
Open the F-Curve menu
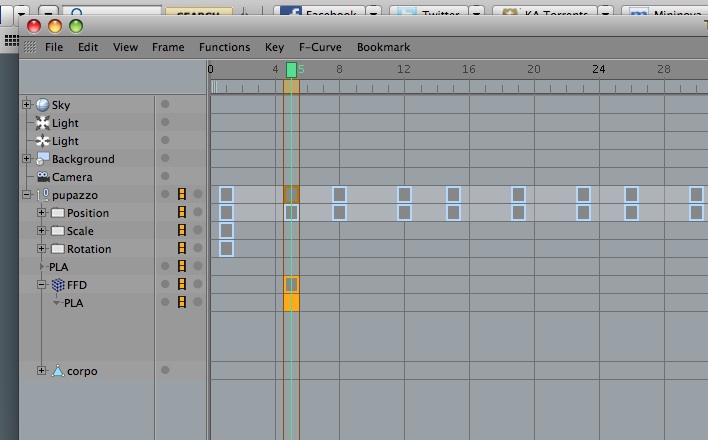click(320, 47)
